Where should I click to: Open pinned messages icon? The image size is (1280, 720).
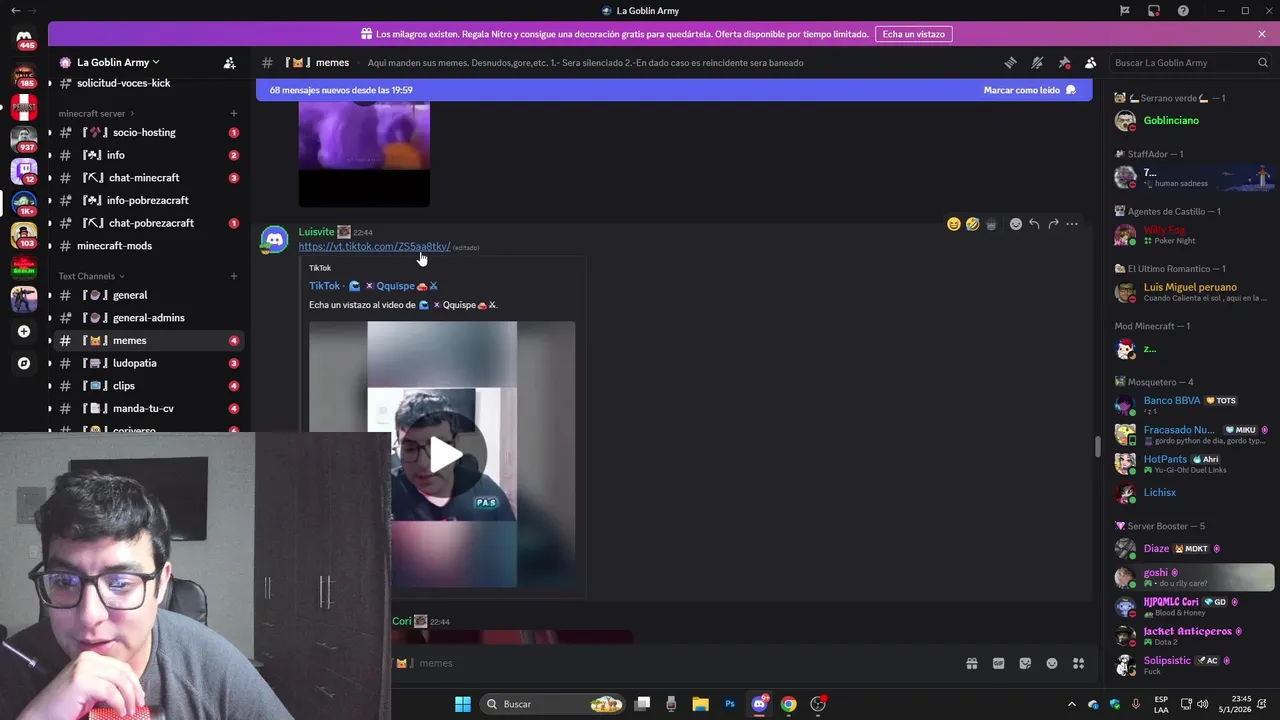[1064, 62]
